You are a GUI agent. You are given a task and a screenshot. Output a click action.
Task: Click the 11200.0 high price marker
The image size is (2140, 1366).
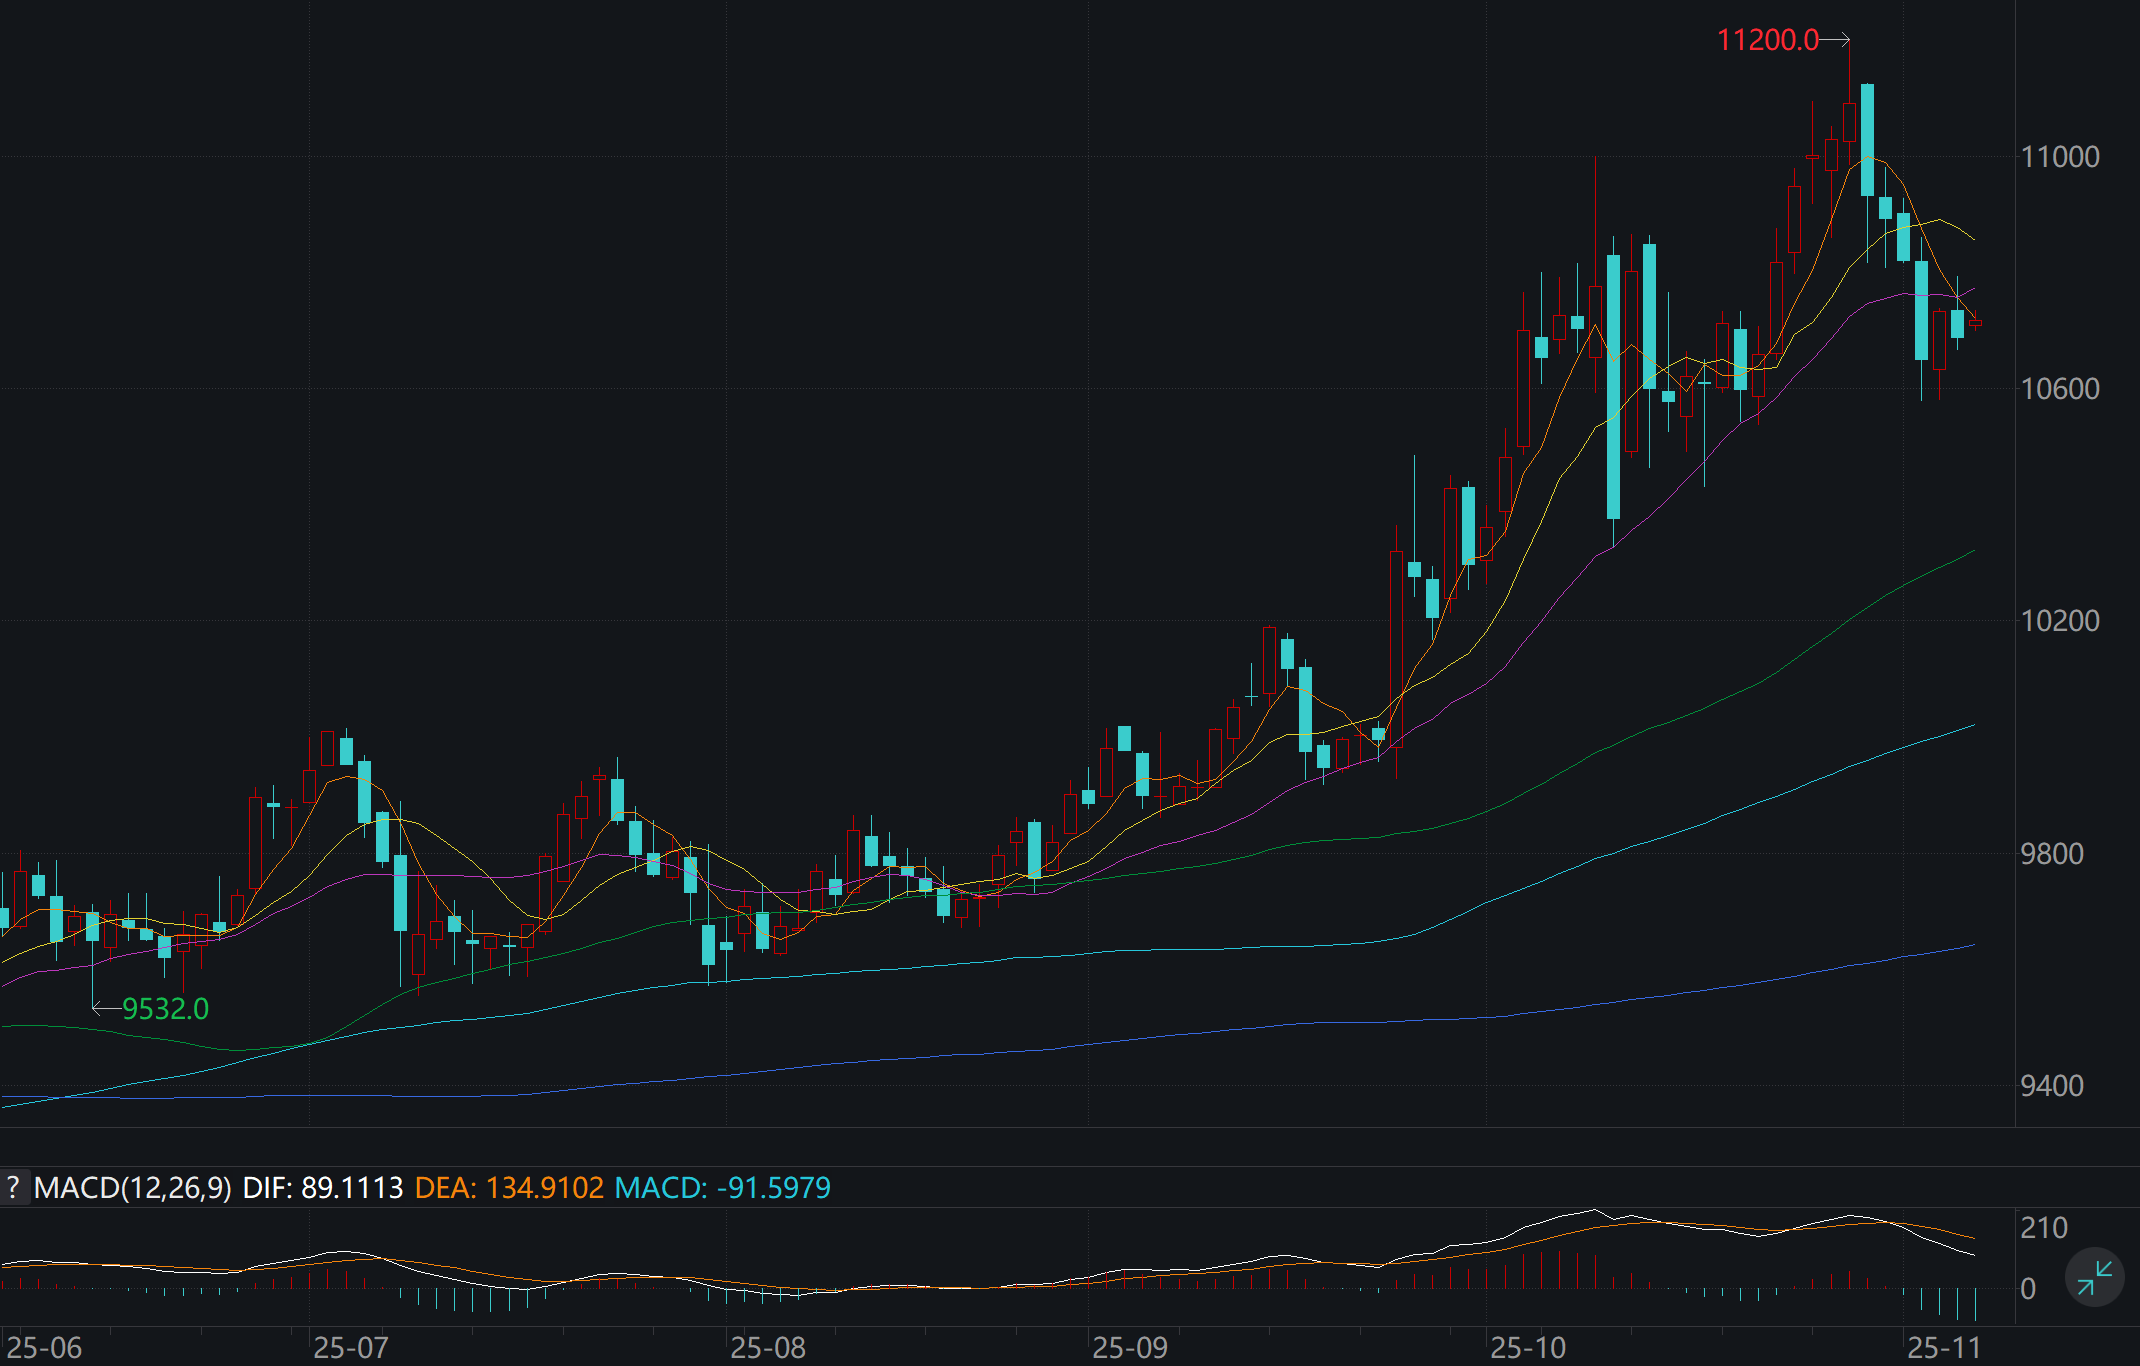pyautogui.click(x=1767, y=40)
